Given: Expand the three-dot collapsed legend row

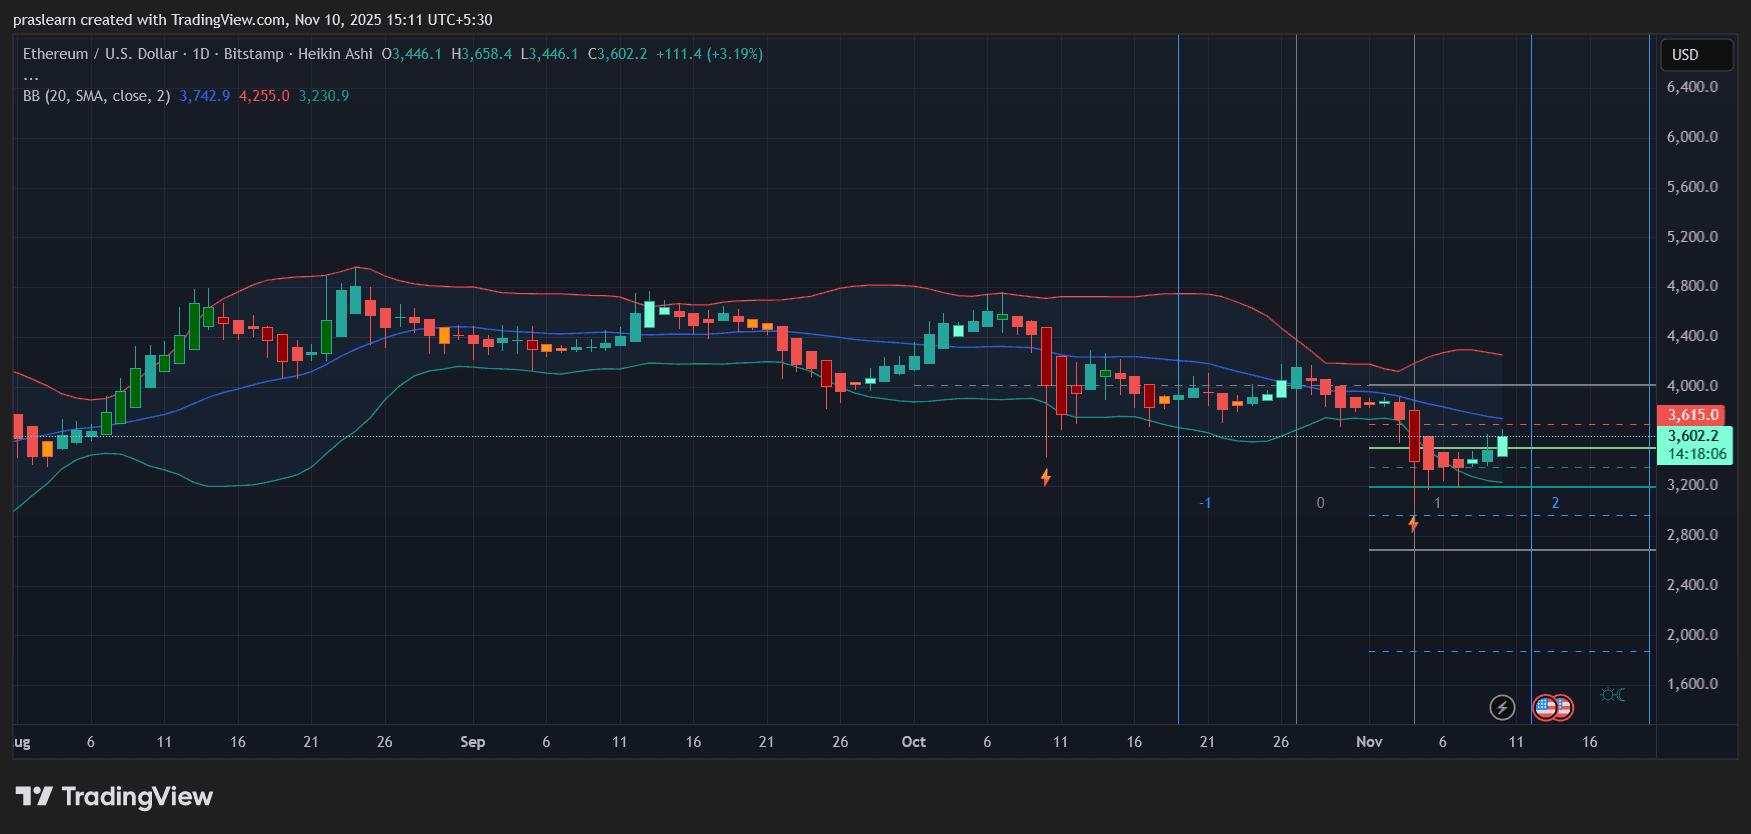Looking at the screenshot, I should [x=31, y=76].
